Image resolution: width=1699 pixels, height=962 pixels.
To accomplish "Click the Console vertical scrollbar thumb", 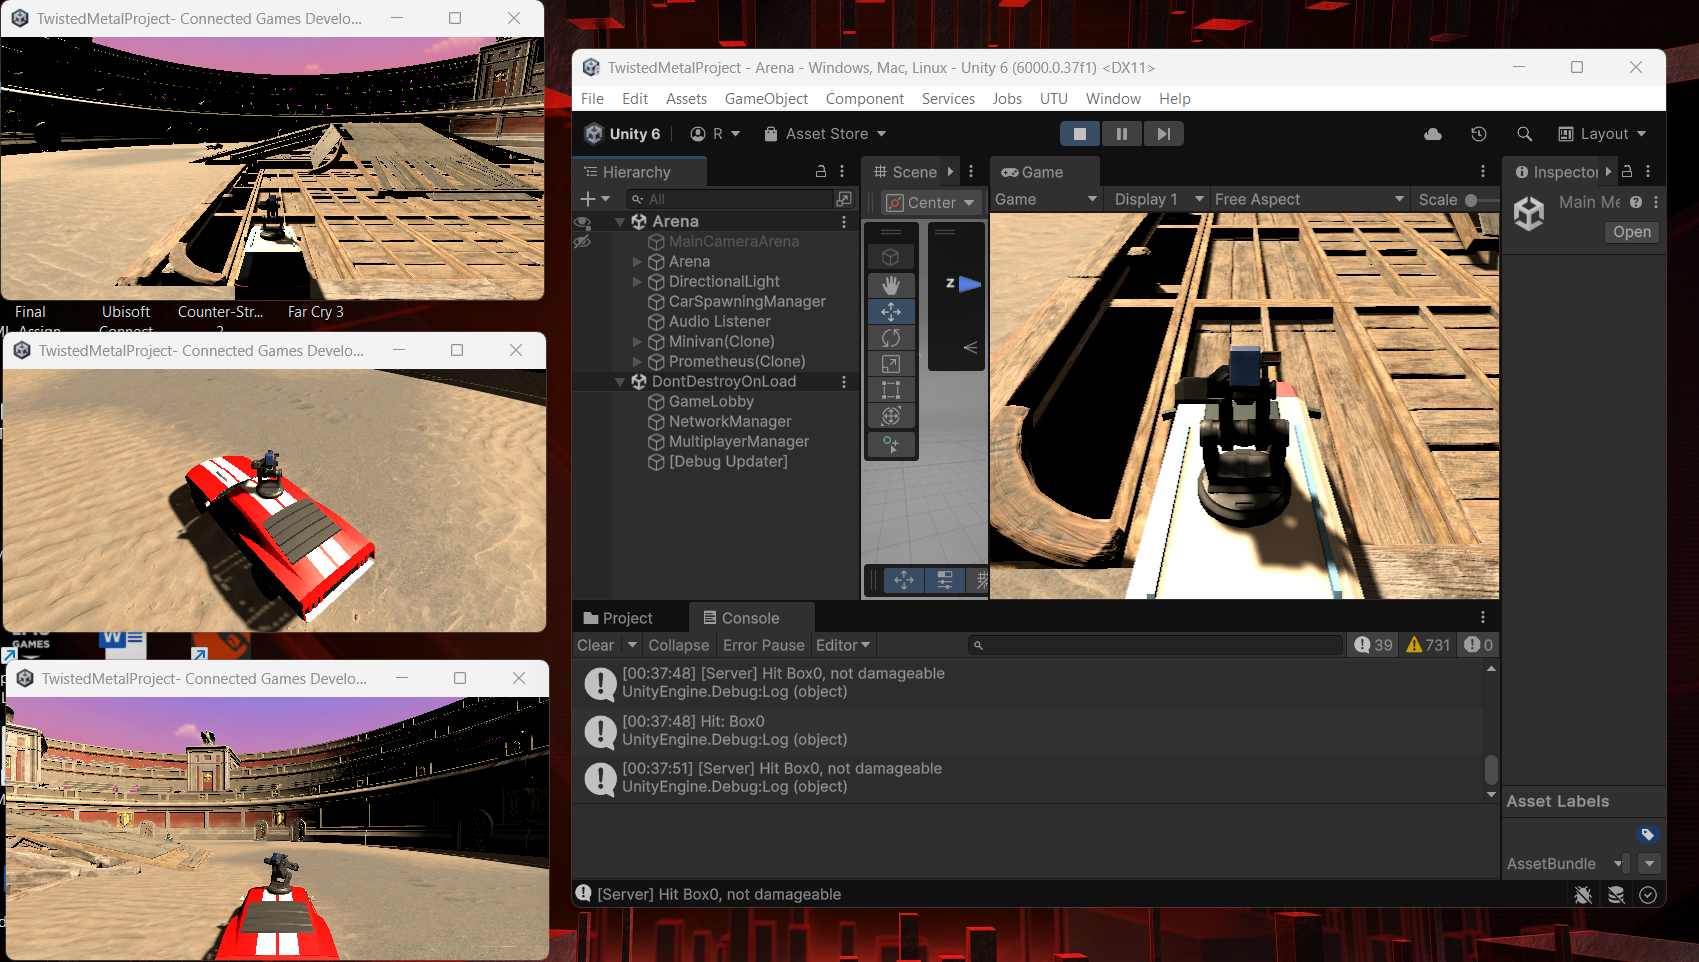I will pos(1491,770).
